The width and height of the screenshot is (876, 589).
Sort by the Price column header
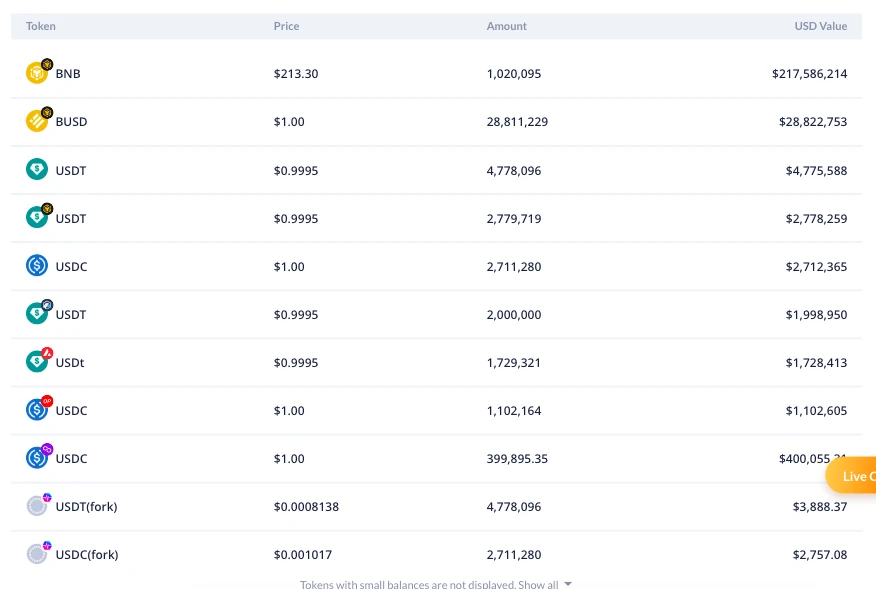tap(286, 26)
